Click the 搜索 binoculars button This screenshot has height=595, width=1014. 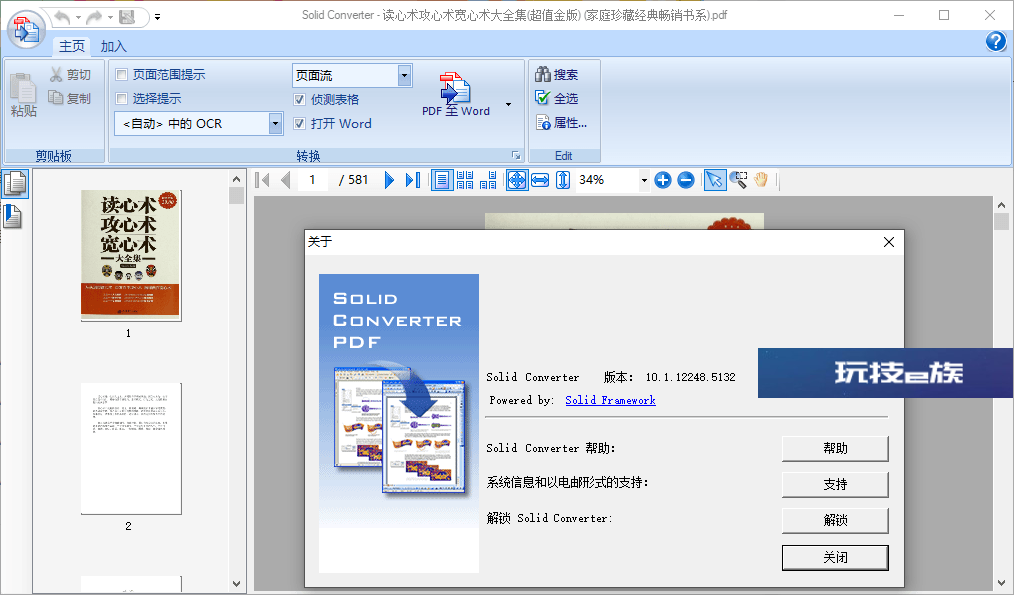(x=557, y=74)
